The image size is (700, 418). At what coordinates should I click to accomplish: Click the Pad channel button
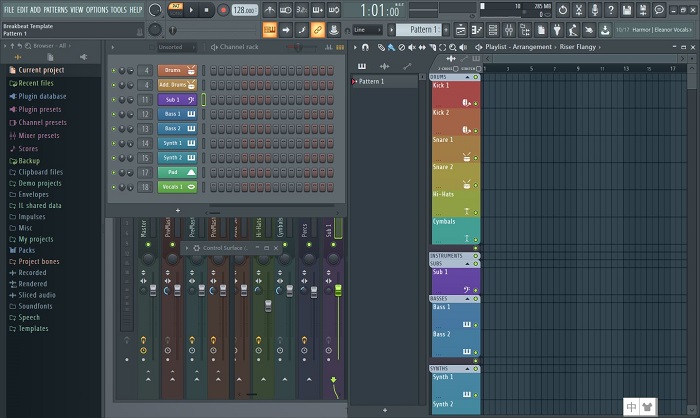[177, 172]
